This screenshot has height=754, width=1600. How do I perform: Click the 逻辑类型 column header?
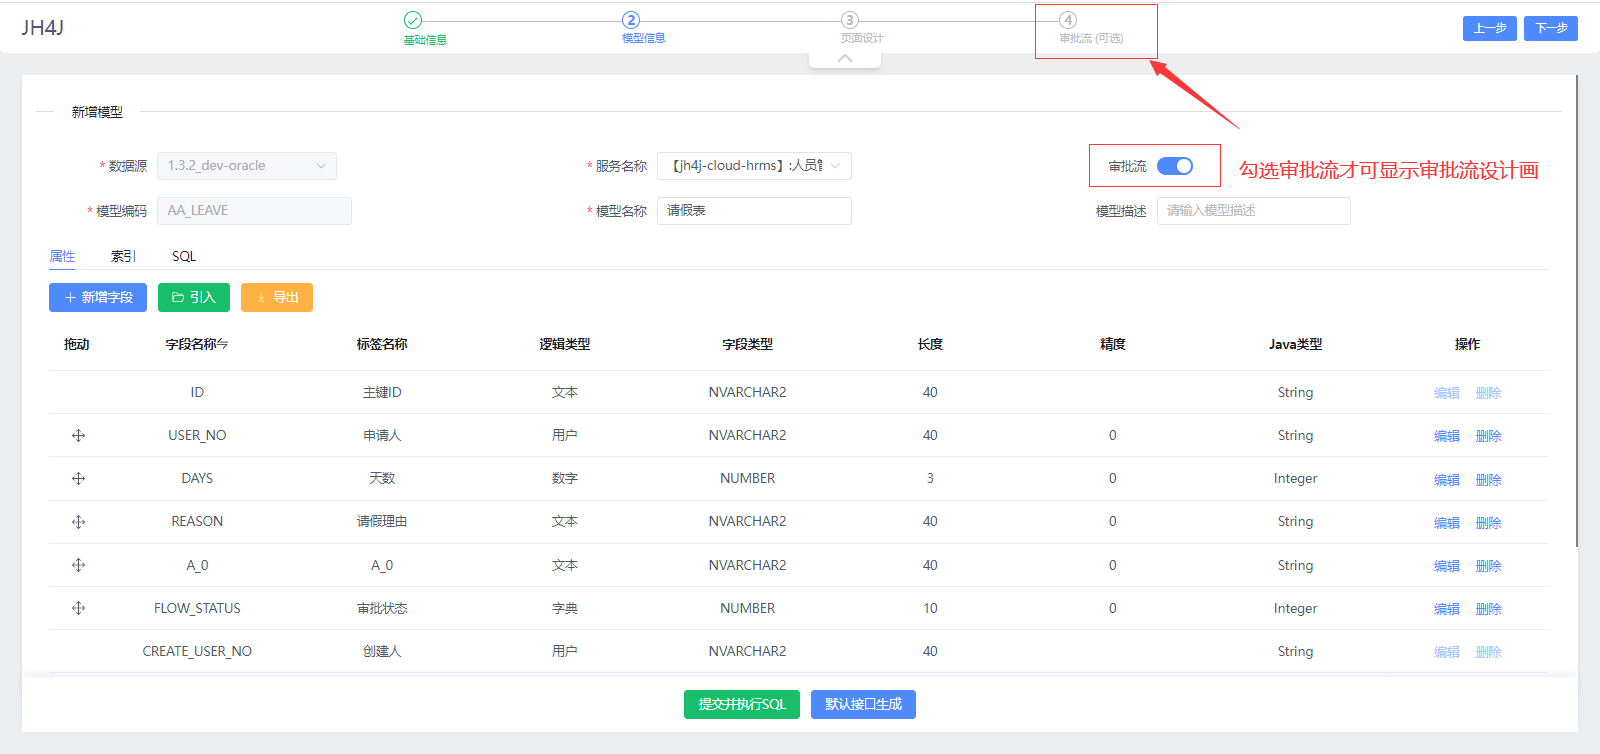pos(565,344)
